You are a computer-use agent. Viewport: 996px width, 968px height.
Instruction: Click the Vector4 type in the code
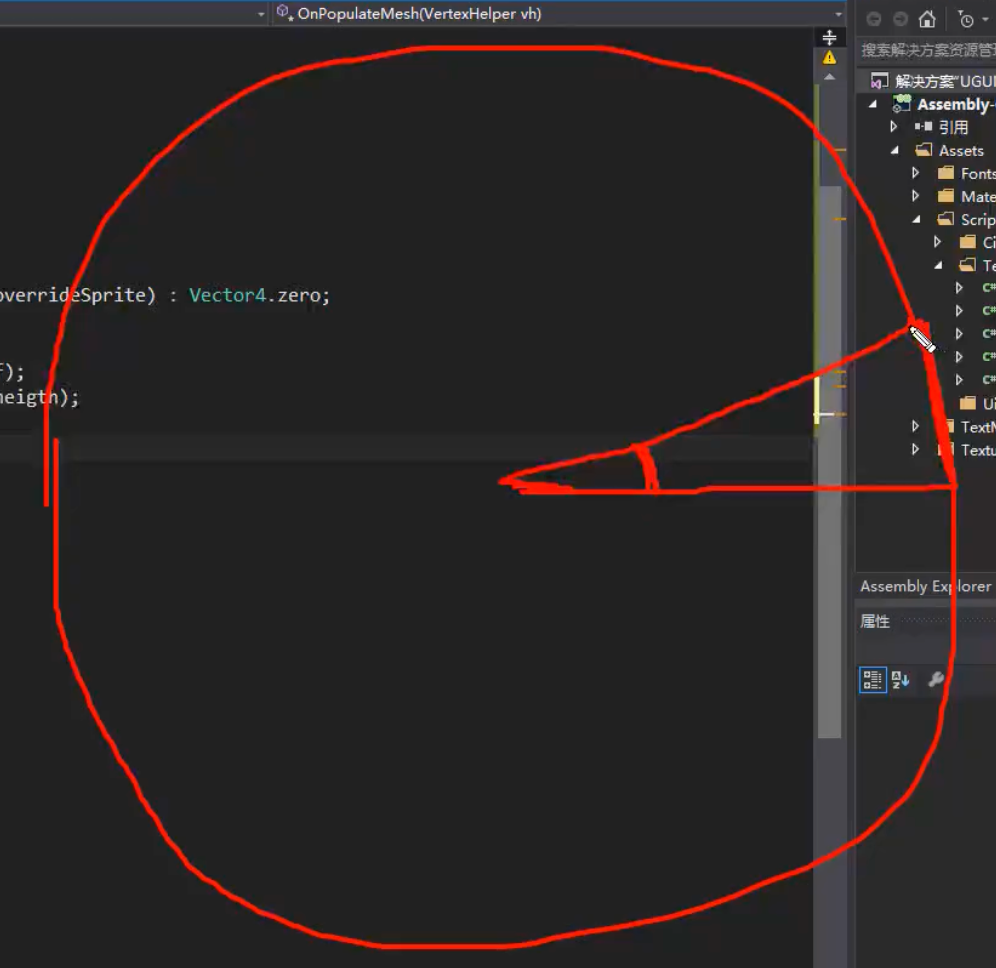point(227,295)
